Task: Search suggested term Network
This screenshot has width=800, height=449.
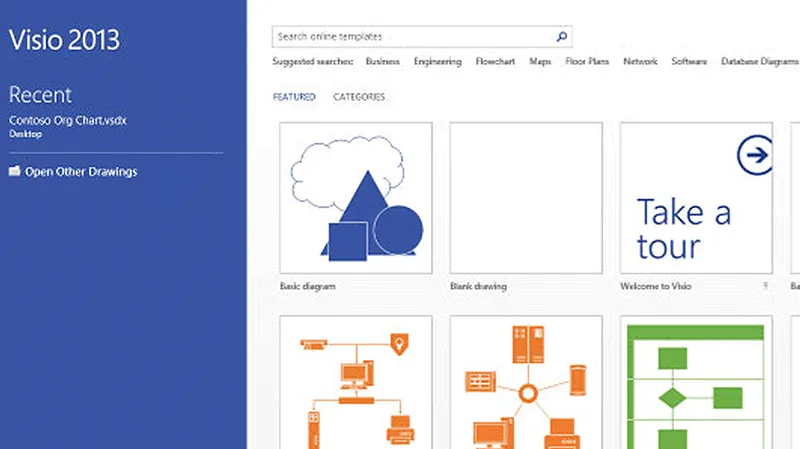Action: (x=640, y=61)
